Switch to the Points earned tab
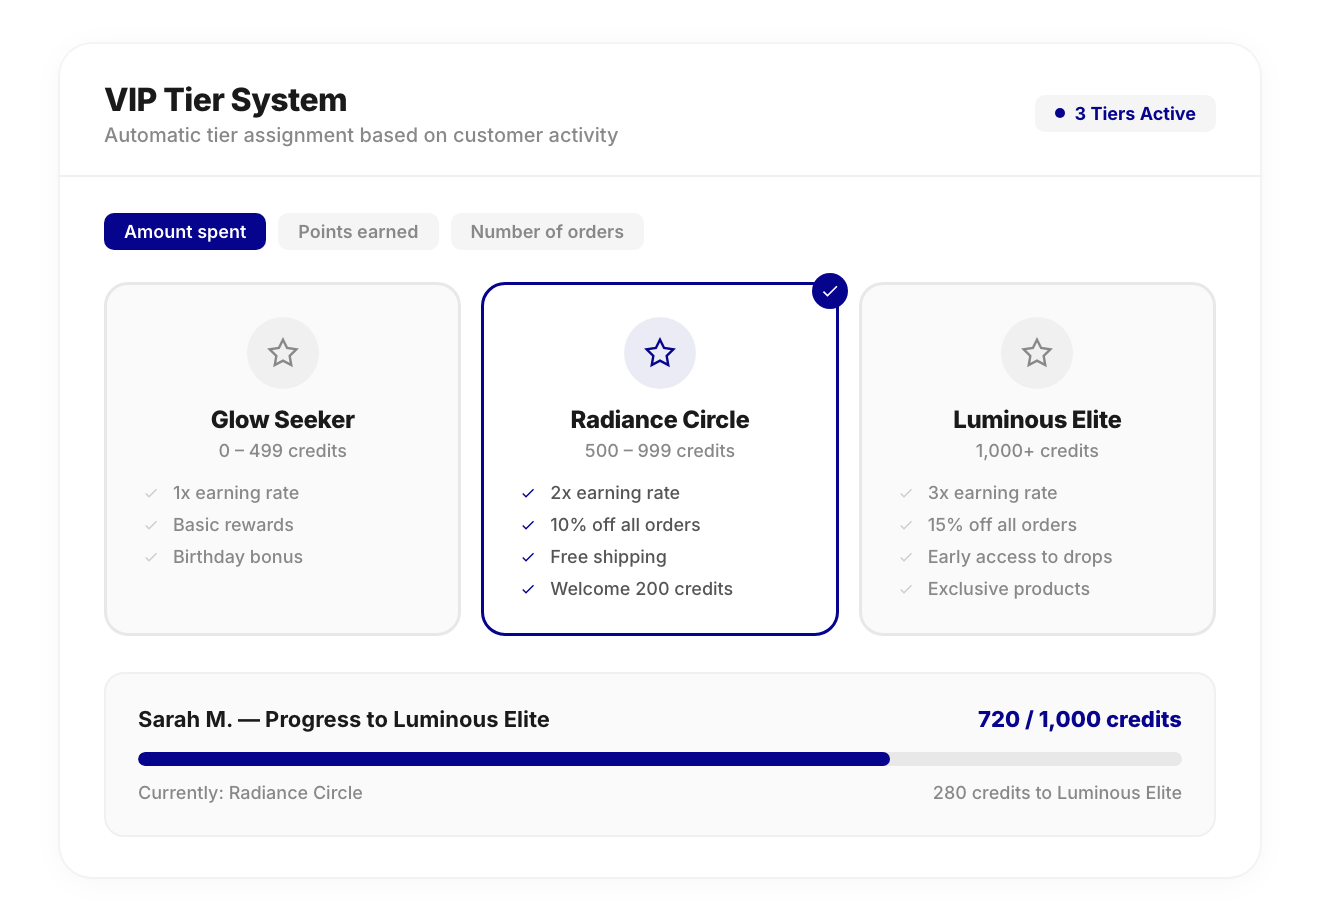The height and width of the screenshot is (920, 1320). coord(358,231)
